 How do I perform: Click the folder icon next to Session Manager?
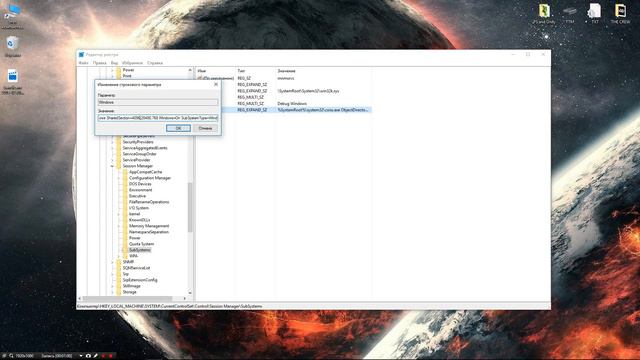(119, 166)
